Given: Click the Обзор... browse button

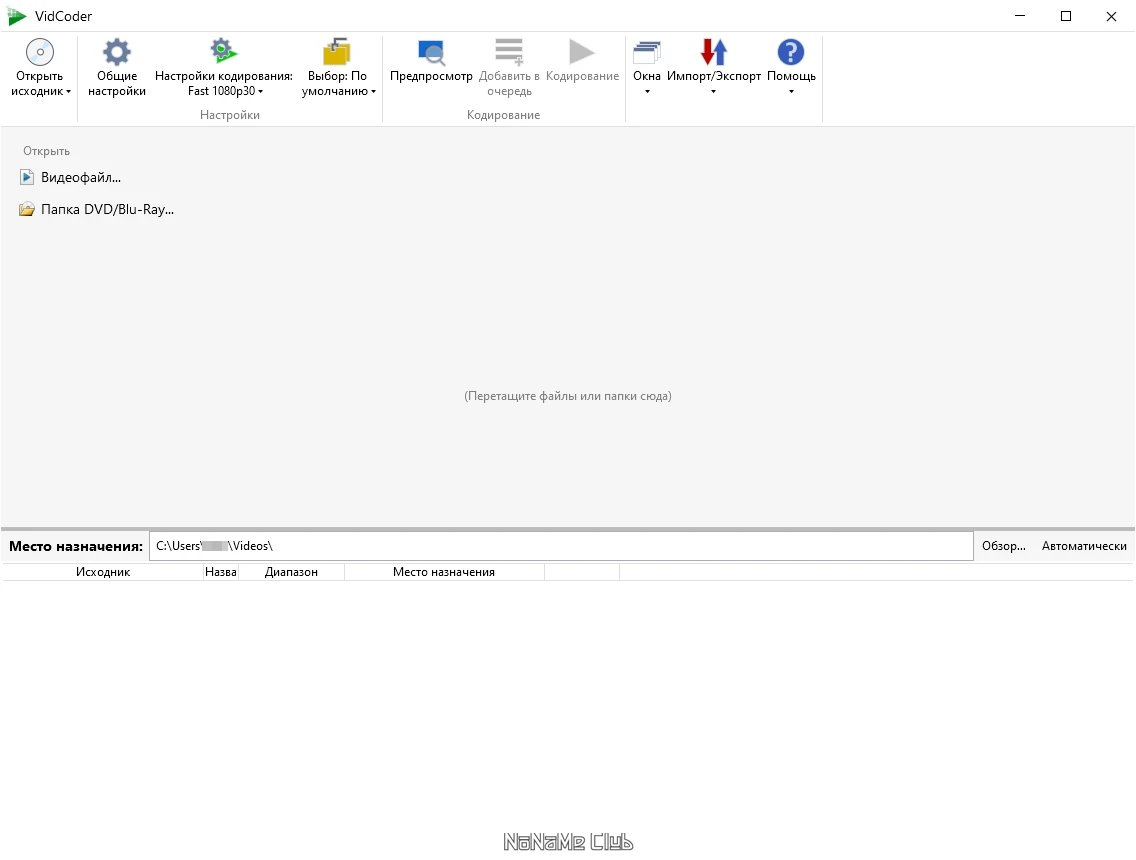Looking at the screenshot, I should click(x=1003, y=546).
